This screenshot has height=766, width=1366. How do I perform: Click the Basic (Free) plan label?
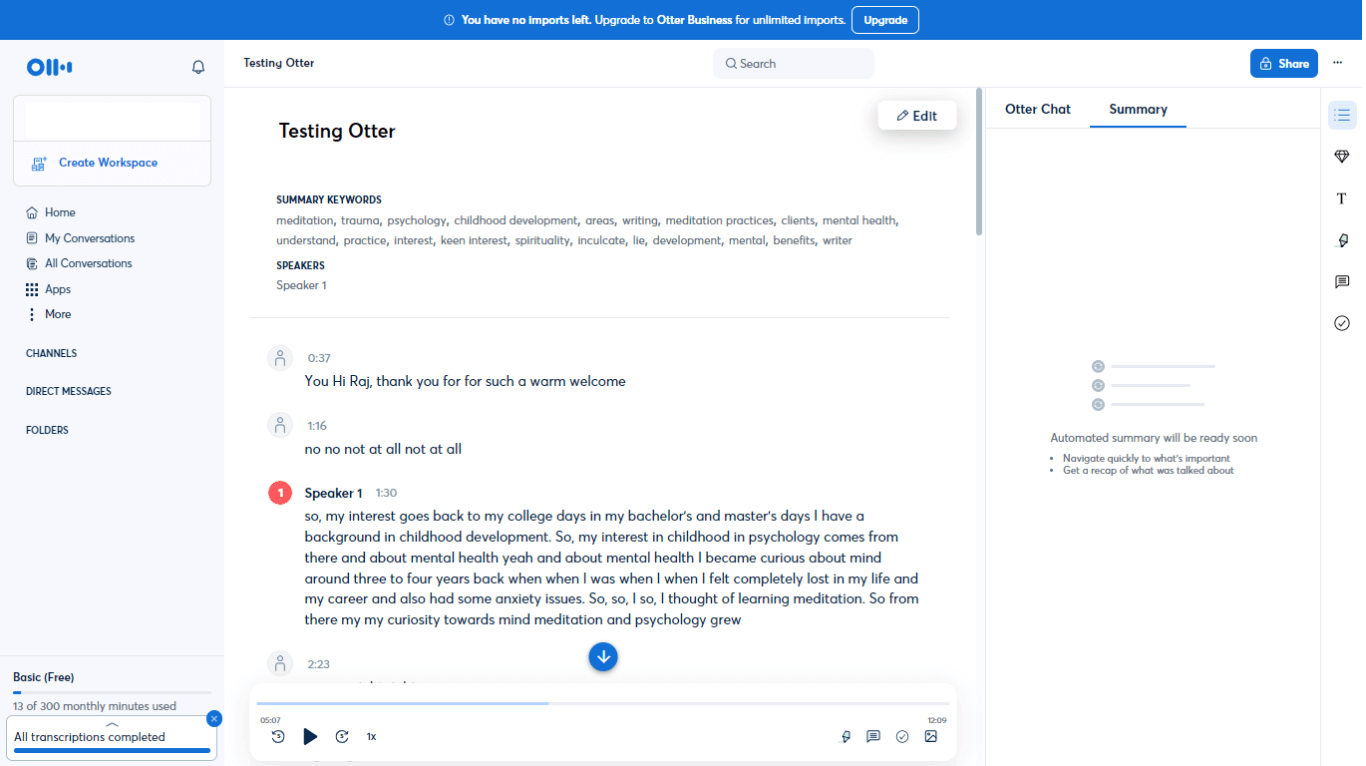pos(44,677)
